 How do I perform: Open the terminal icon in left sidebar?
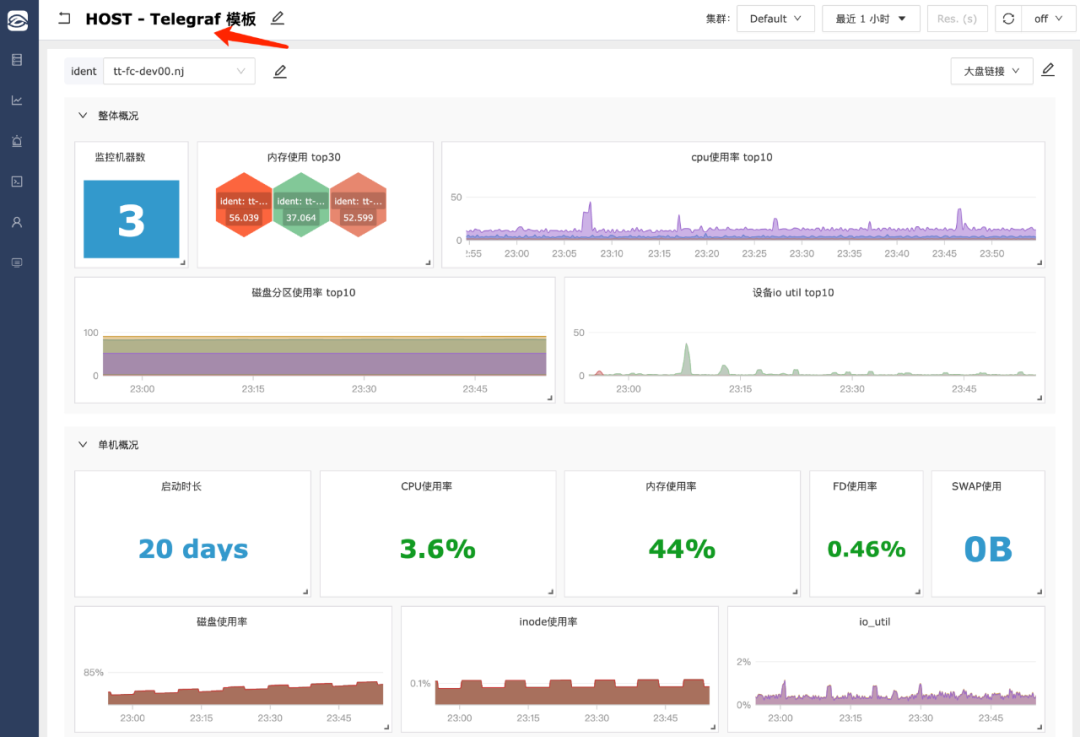tap(17, 182)
